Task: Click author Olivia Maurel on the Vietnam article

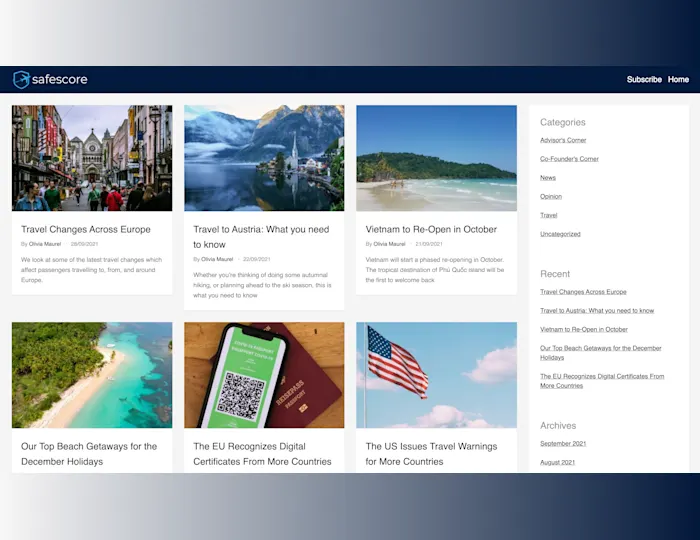Action: [389, 244]
